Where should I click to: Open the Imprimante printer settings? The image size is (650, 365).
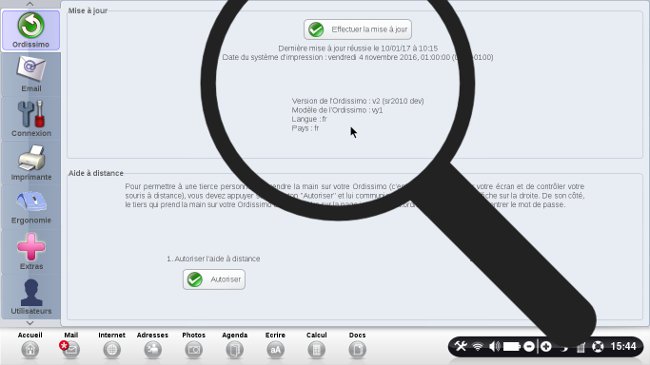pyautogui.click(x=31, y=163)
